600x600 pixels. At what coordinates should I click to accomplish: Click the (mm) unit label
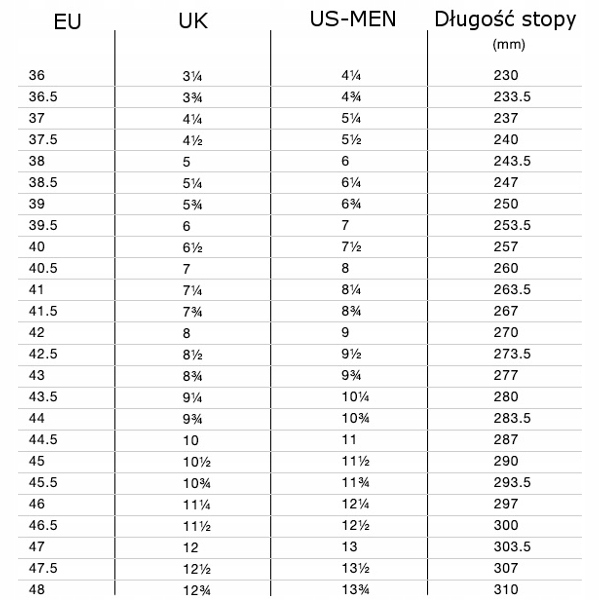point(508,44)
